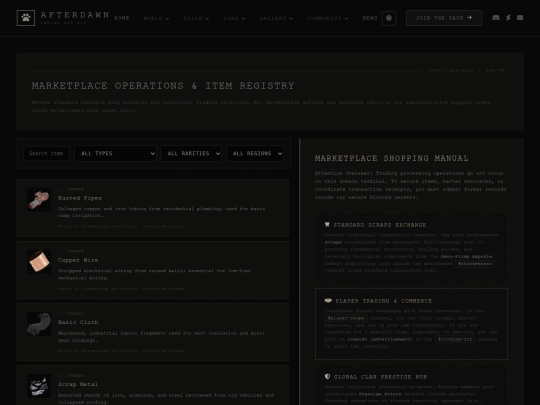Select the Copper Wire item name
540x405 pixels.
pos(78,260)
